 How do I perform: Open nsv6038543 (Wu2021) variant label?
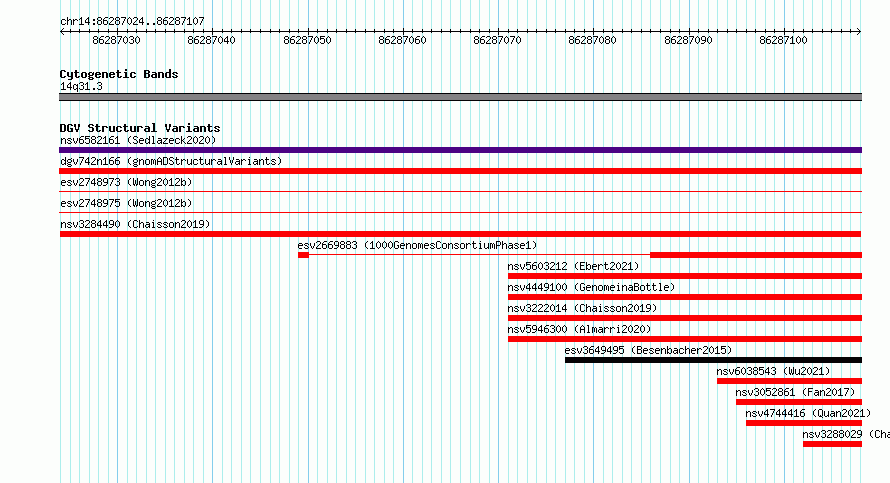pyautogui.click(x=773, y=371)
